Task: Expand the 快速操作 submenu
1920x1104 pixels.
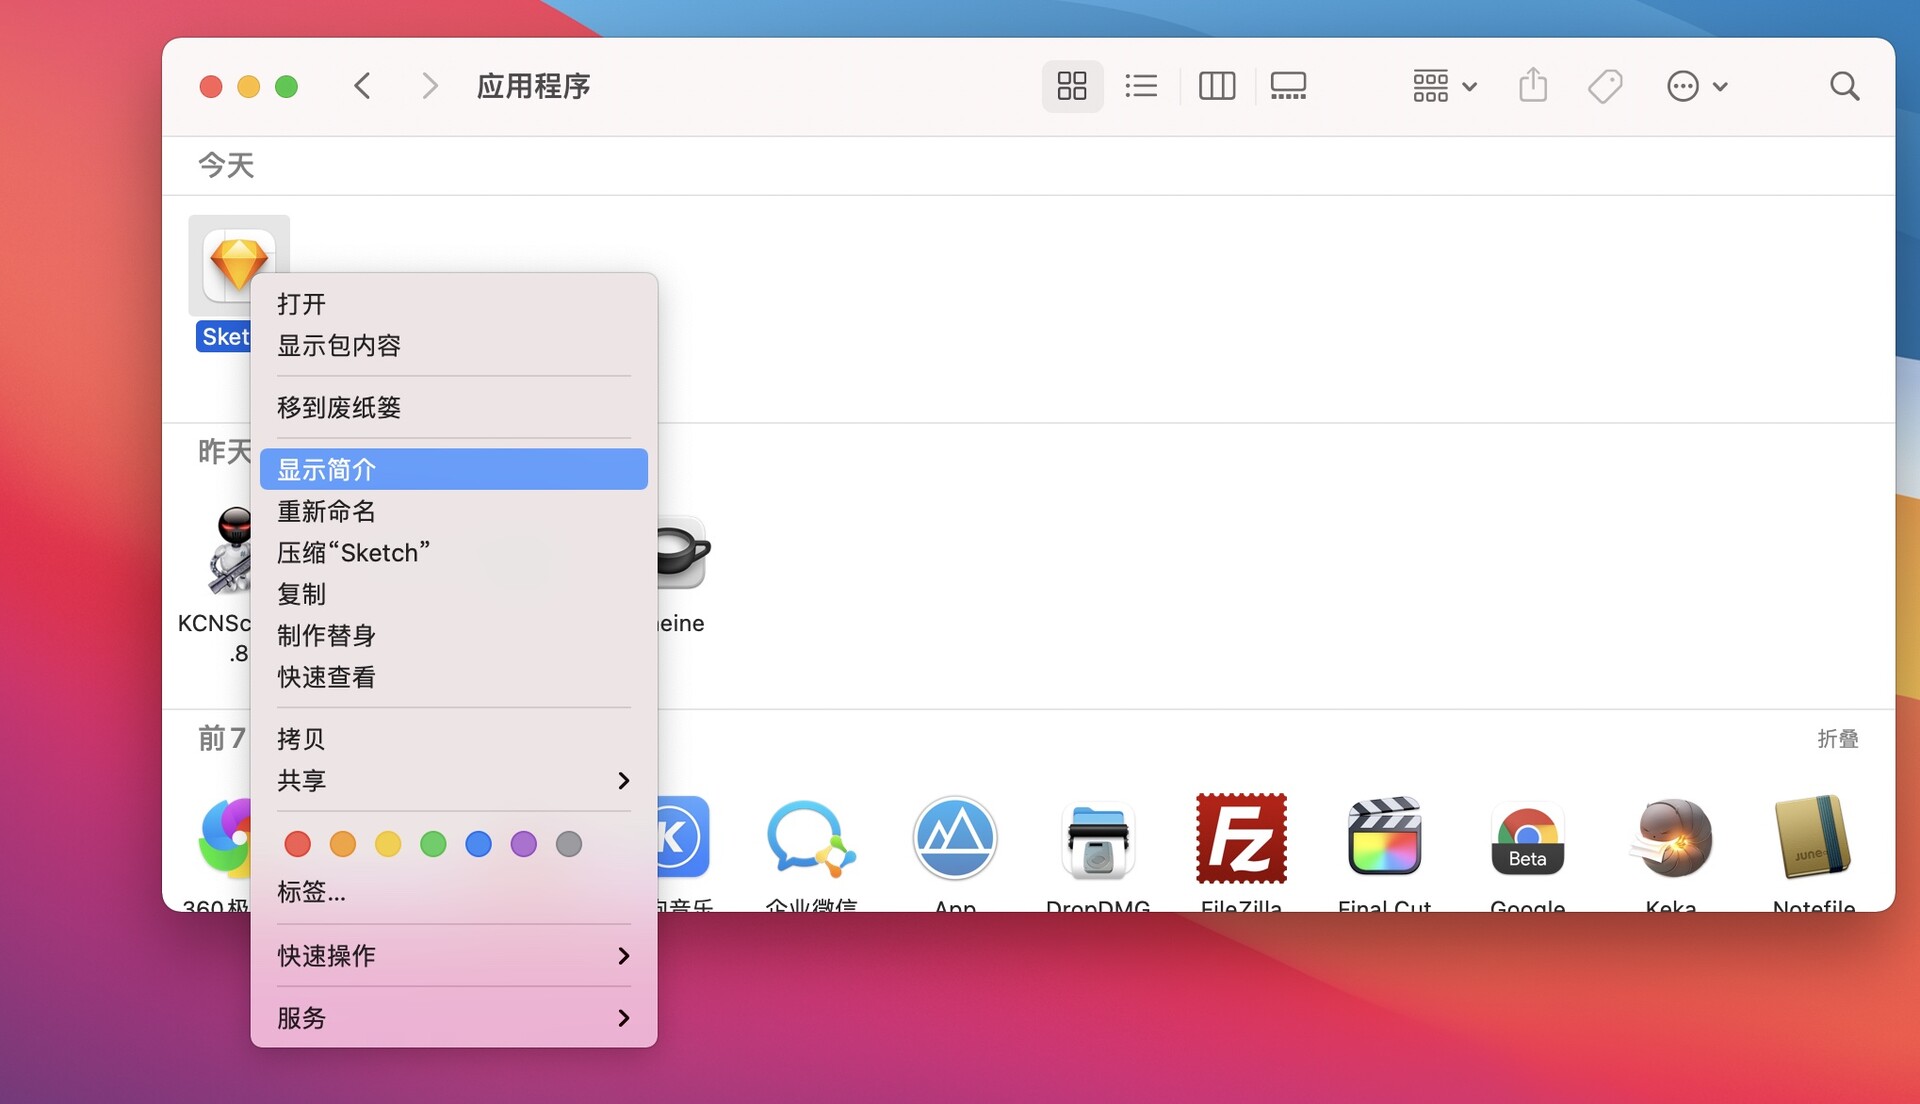Action: (453, 955)
